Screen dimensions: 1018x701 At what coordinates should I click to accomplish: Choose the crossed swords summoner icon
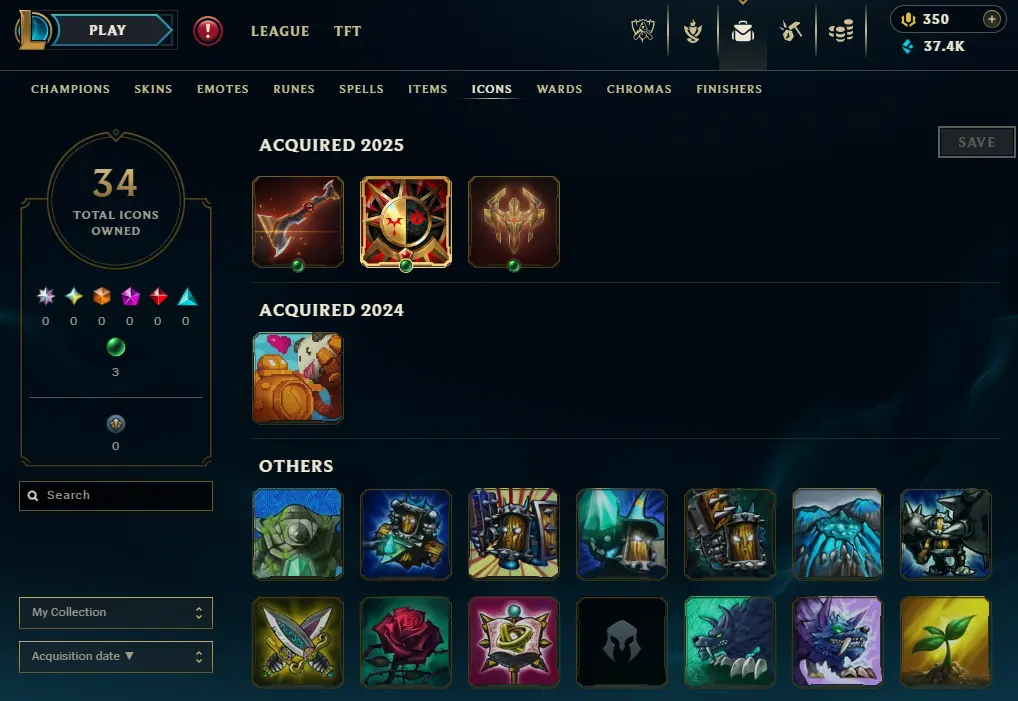coord(298,641)
